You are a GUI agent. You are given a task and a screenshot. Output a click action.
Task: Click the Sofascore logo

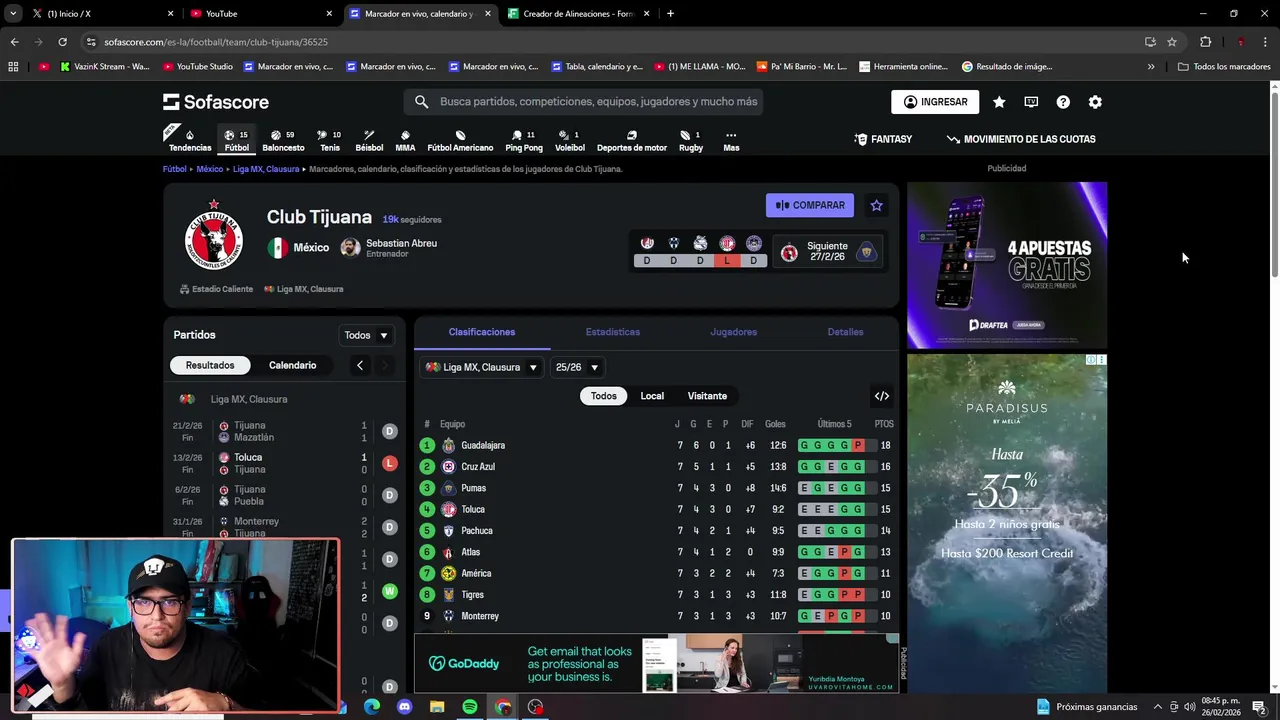point(216,102)
